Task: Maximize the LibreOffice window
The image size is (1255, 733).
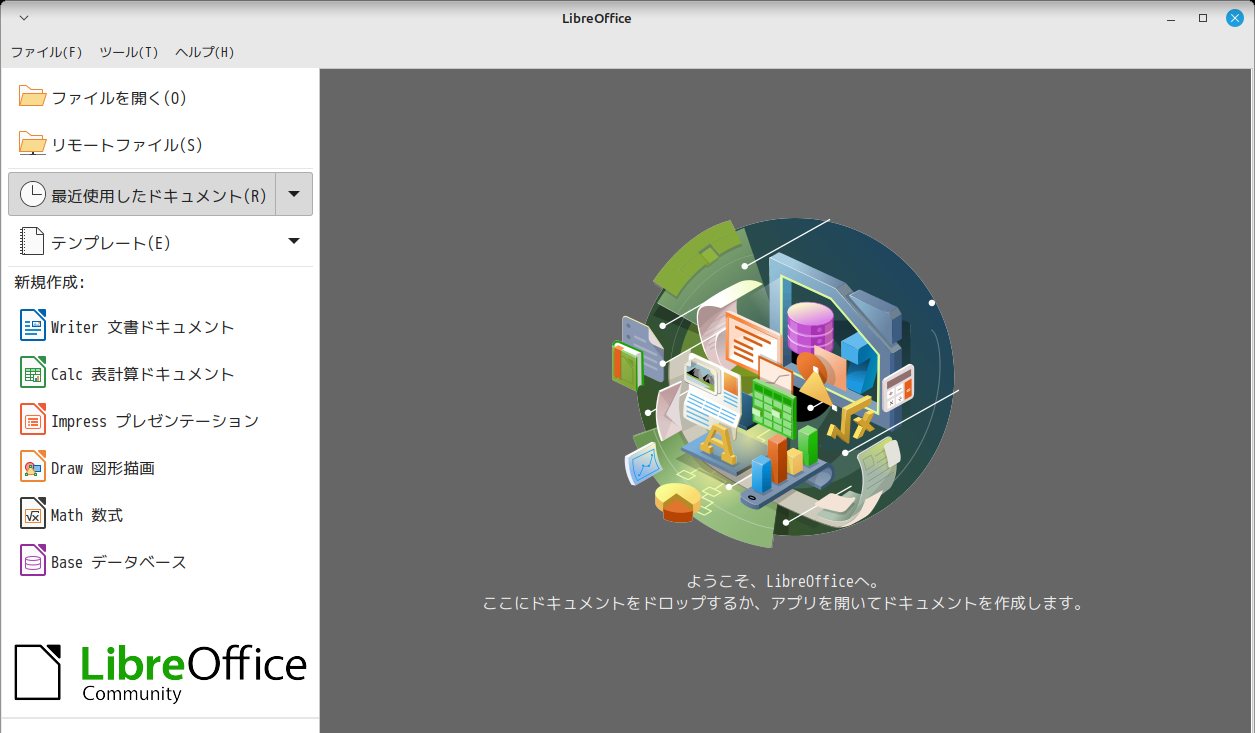Action: (x=1203, y=18)
